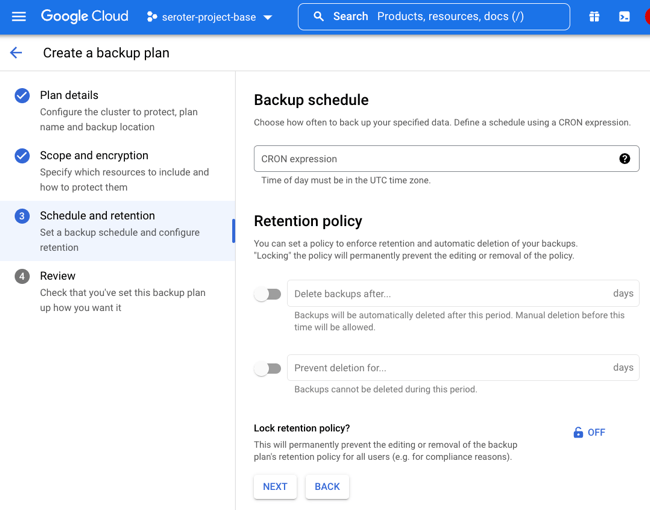
Task: Open the gift icon in top bar
Action: pyautogui.click(x=594, y=17)
